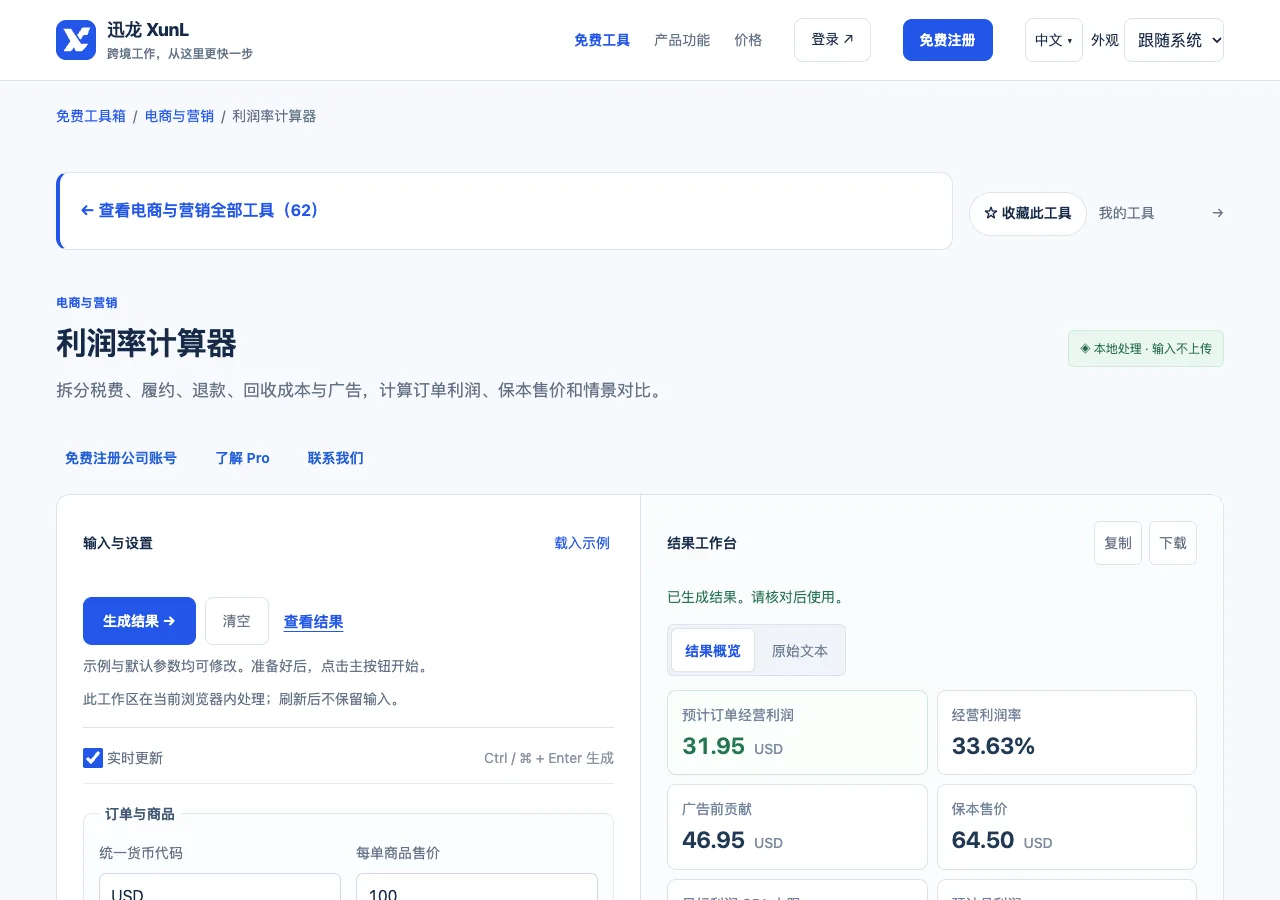Click the 每单商品售价 input field
Image resolution: width=1280 pixels, height=900 pixels.
[477, 888]
